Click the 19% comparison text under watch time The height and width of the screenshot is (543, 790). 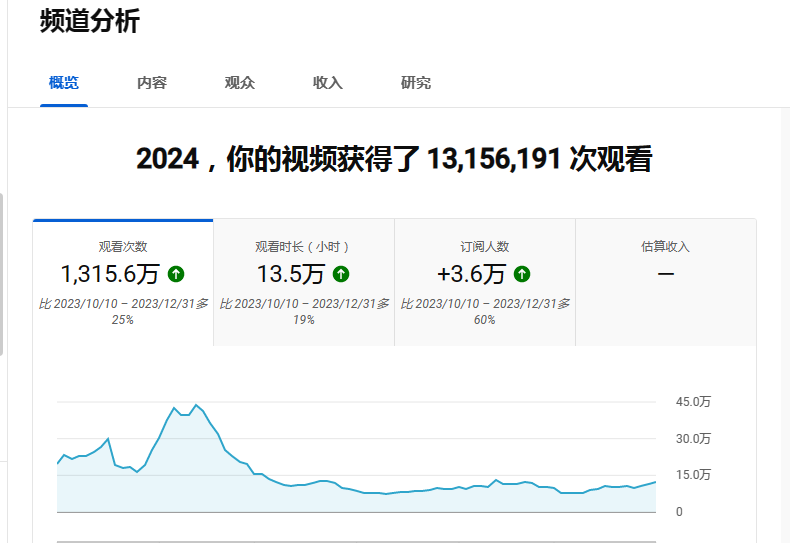(x=304, y=311)
